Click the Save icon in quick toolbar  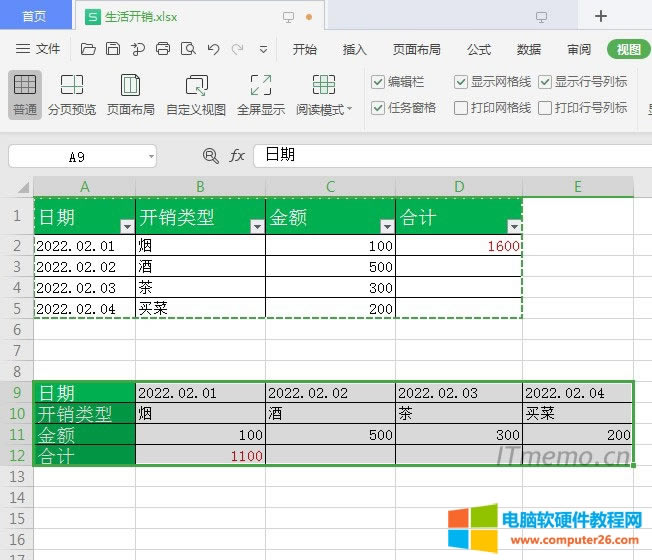pyautogui.click(x=113, y=49)
